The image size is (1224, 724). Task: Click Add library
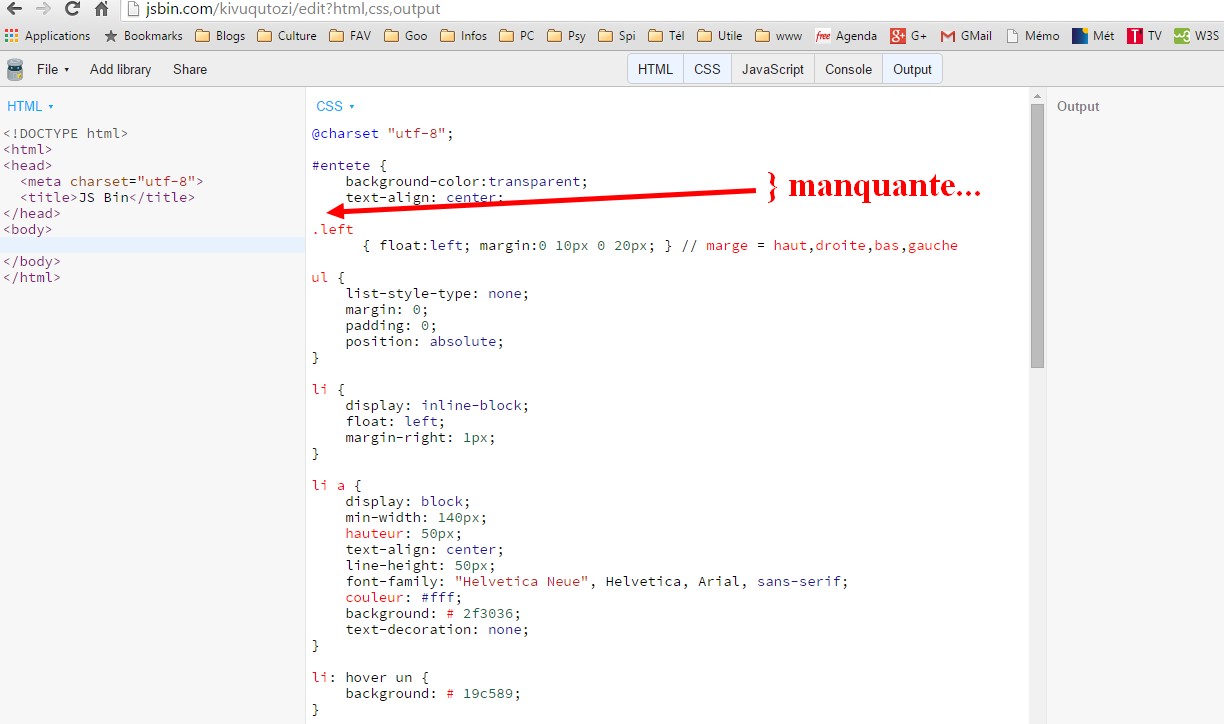120,69
